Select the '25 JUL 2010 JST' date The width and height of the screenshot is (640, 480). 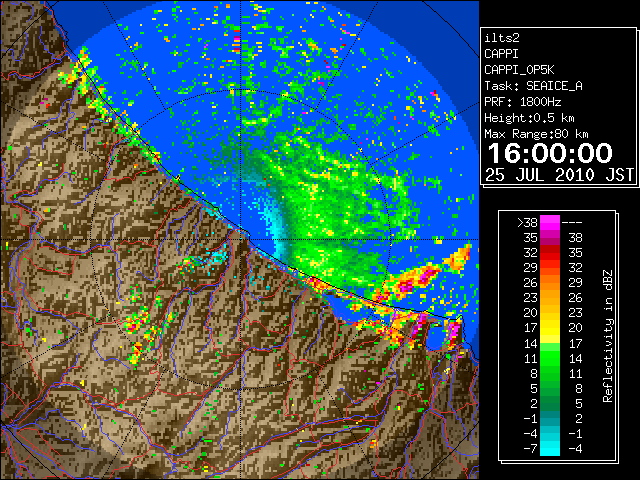click(x=559, y=175)
